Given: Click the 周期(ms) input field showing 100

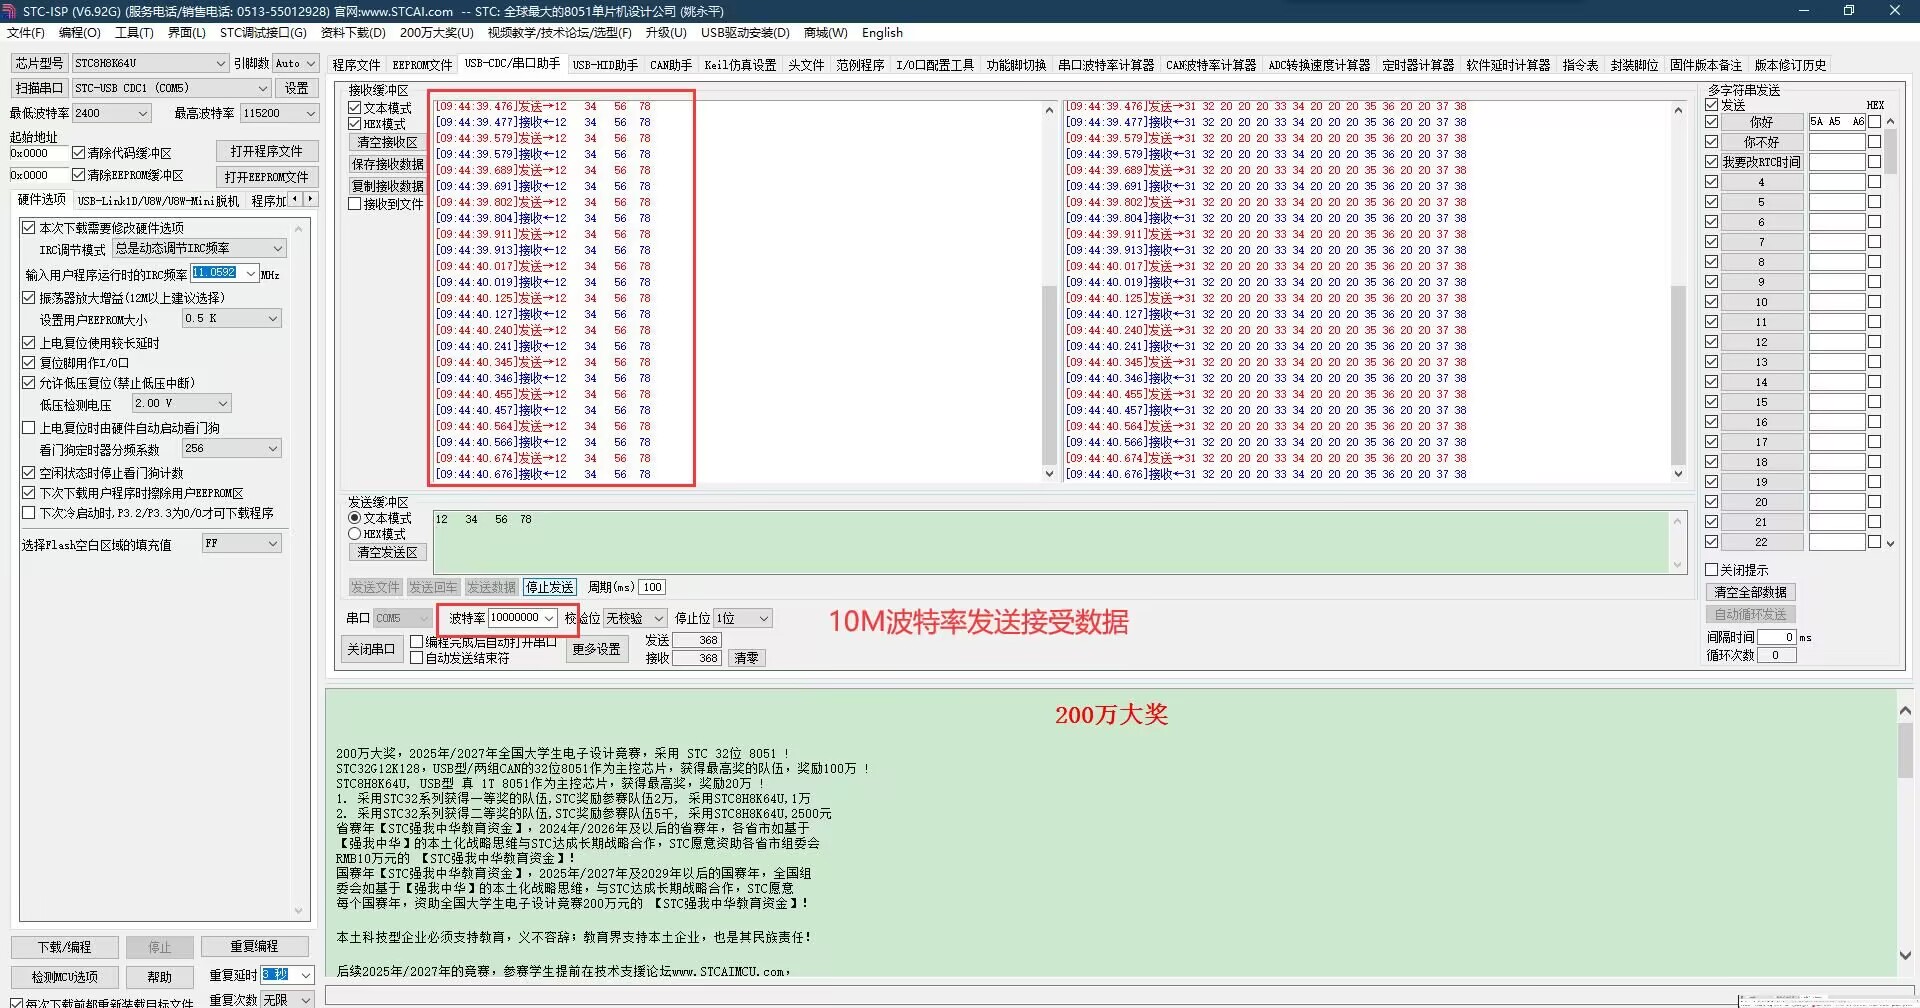Looking at the screenshot, I should pos(652,587).
